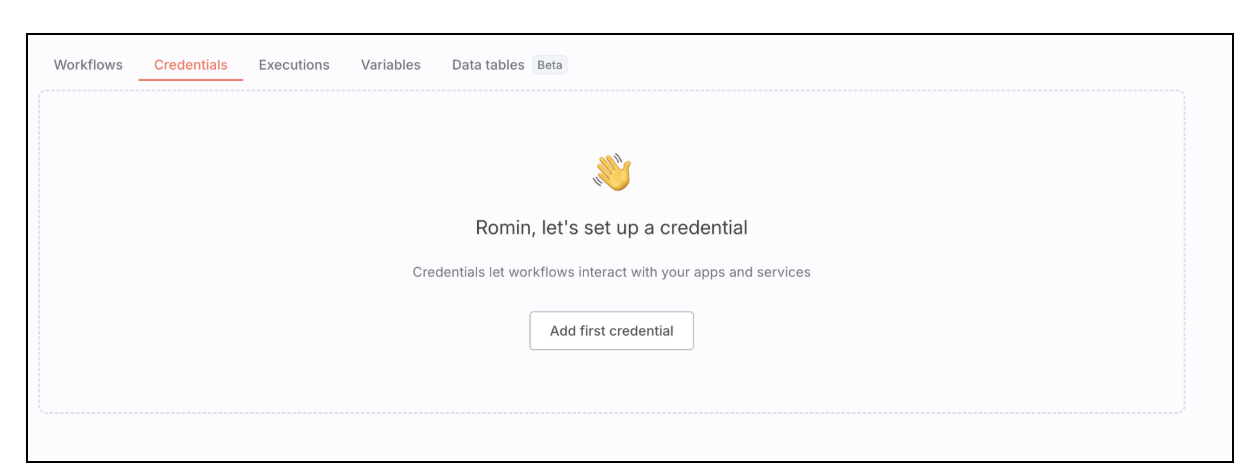Open the Data tables tab
This screenshot has width=1244, height=466.
click(x=488, y=65)
